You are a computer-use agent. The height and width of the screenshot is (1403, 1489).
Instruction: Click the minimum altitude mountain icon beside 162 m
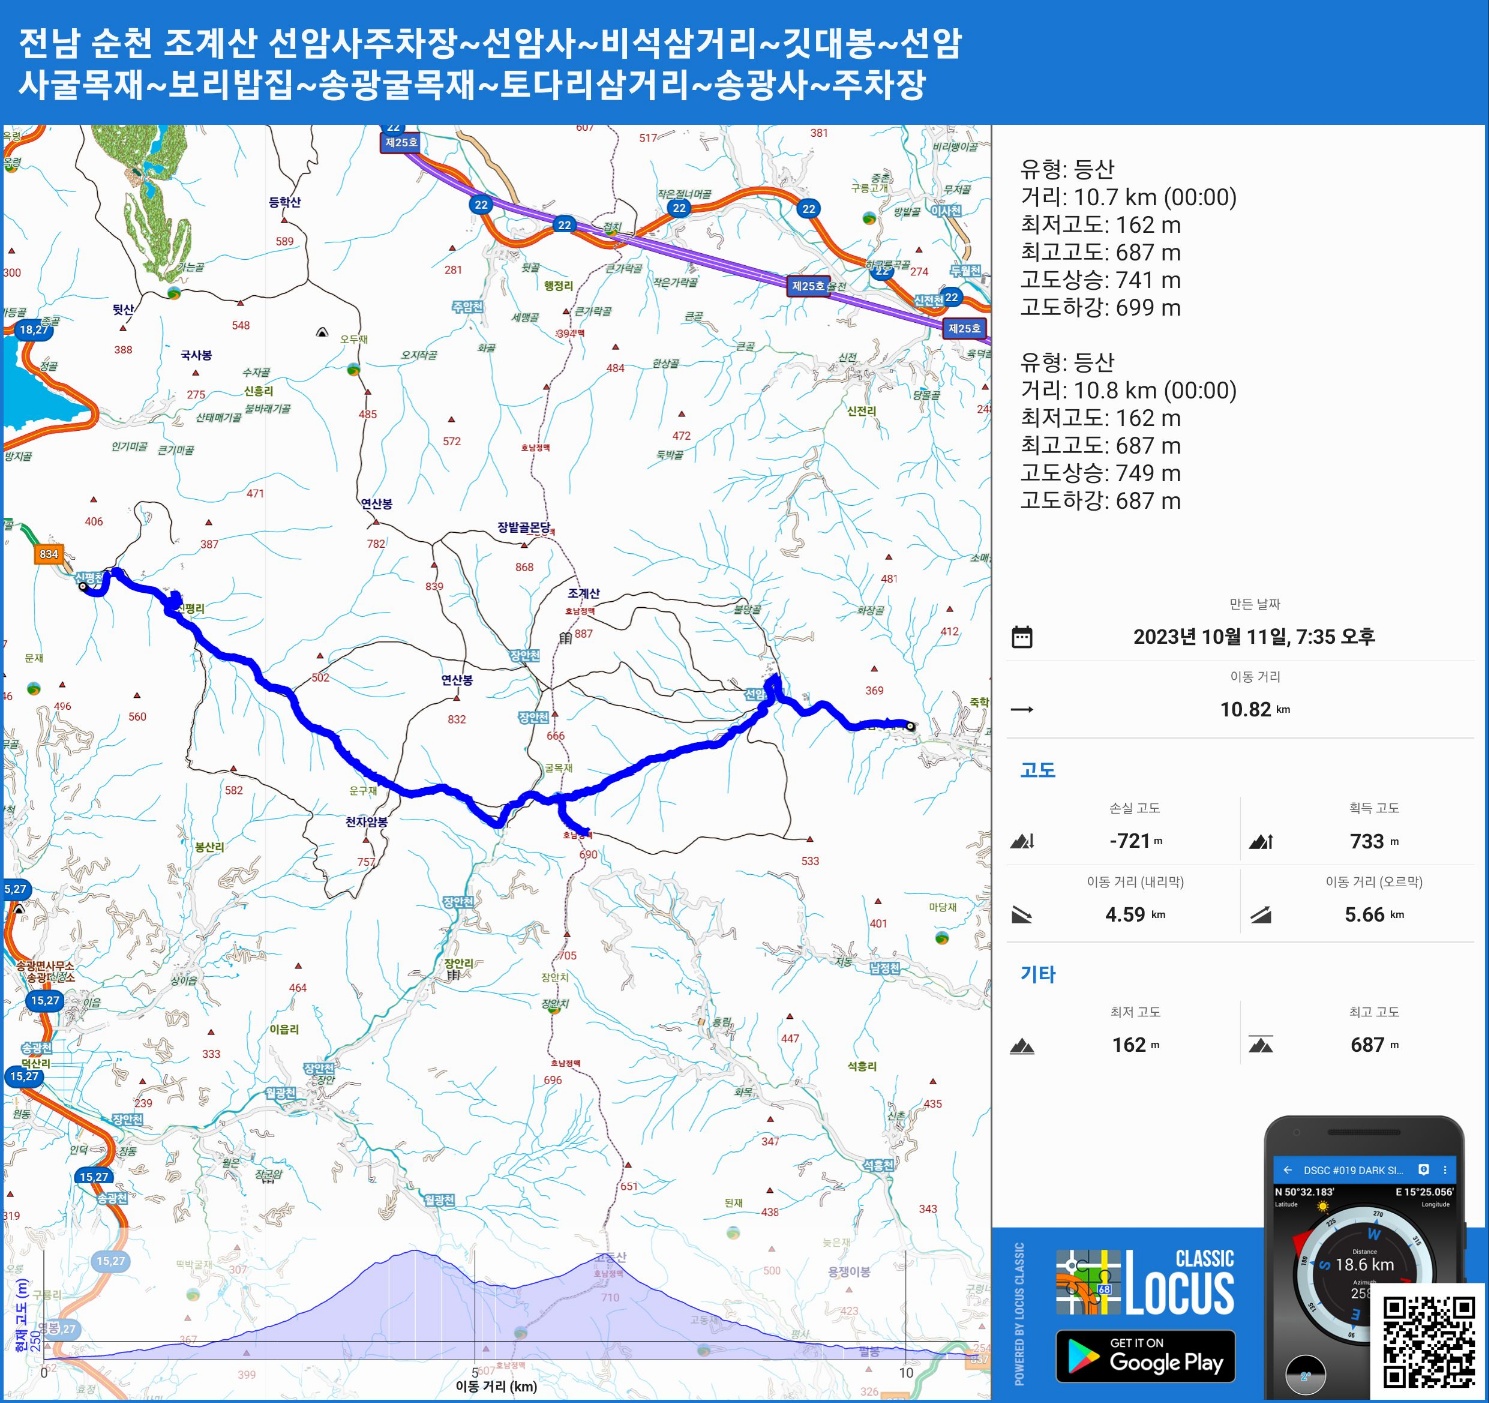pos(1021,1046)
